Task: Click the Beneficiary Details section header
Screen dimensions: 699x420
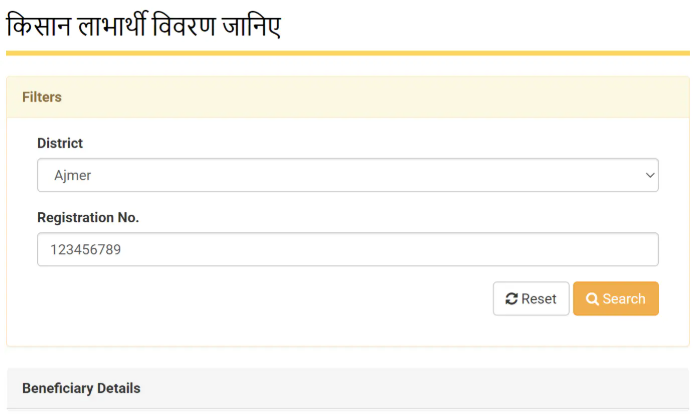Action: coord(81,388)
